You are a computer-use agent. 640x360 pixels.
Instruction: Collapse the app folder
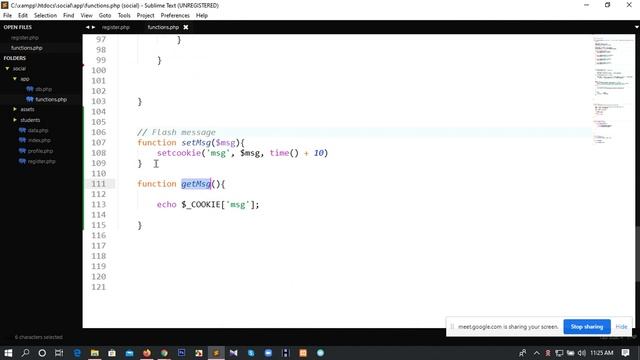click(15, 79)
